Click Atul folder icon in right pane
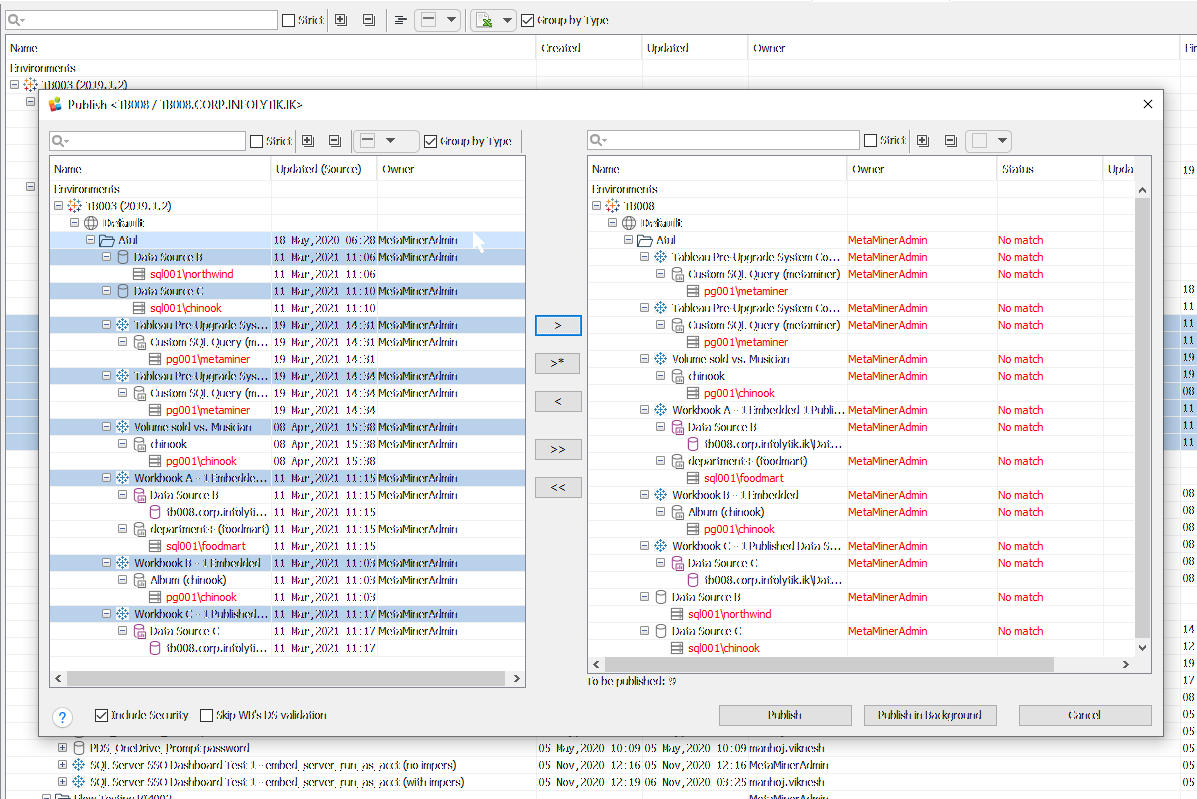 (x=644, y=240)
